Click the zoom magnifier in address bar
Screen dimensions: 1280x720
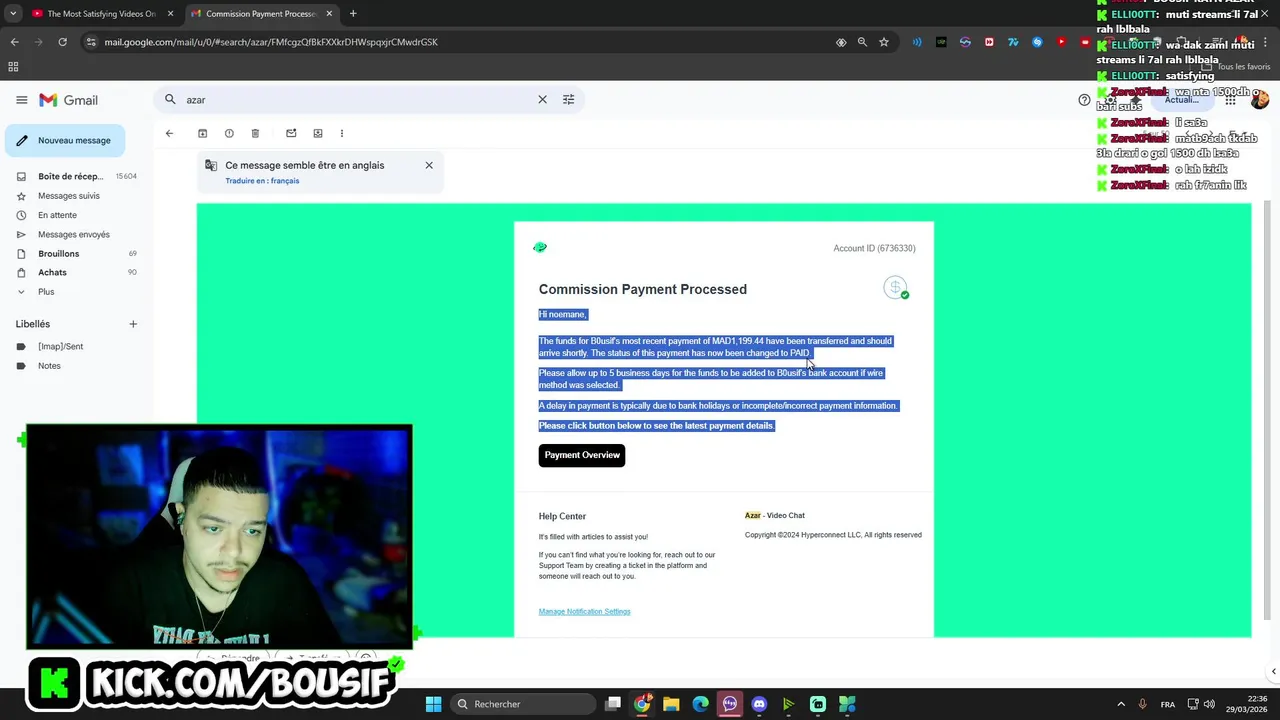[862, 42]
